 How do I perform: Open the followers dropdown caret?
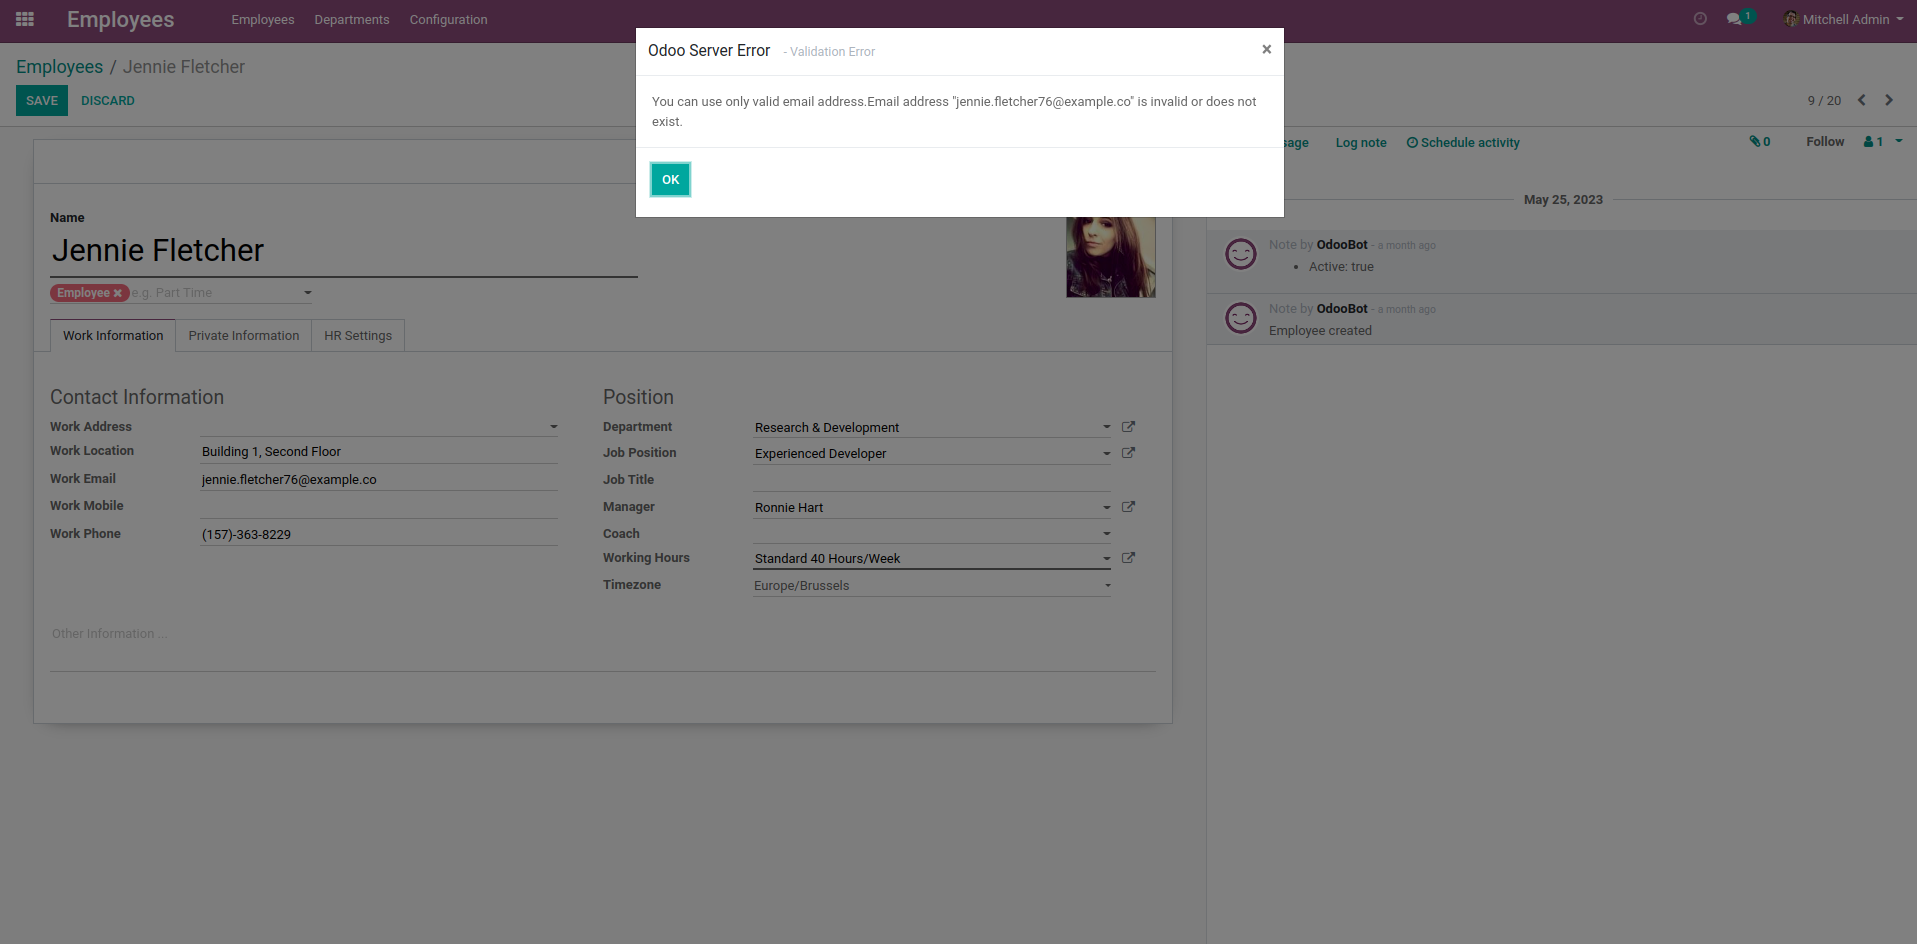click(x=1899, y=141)
